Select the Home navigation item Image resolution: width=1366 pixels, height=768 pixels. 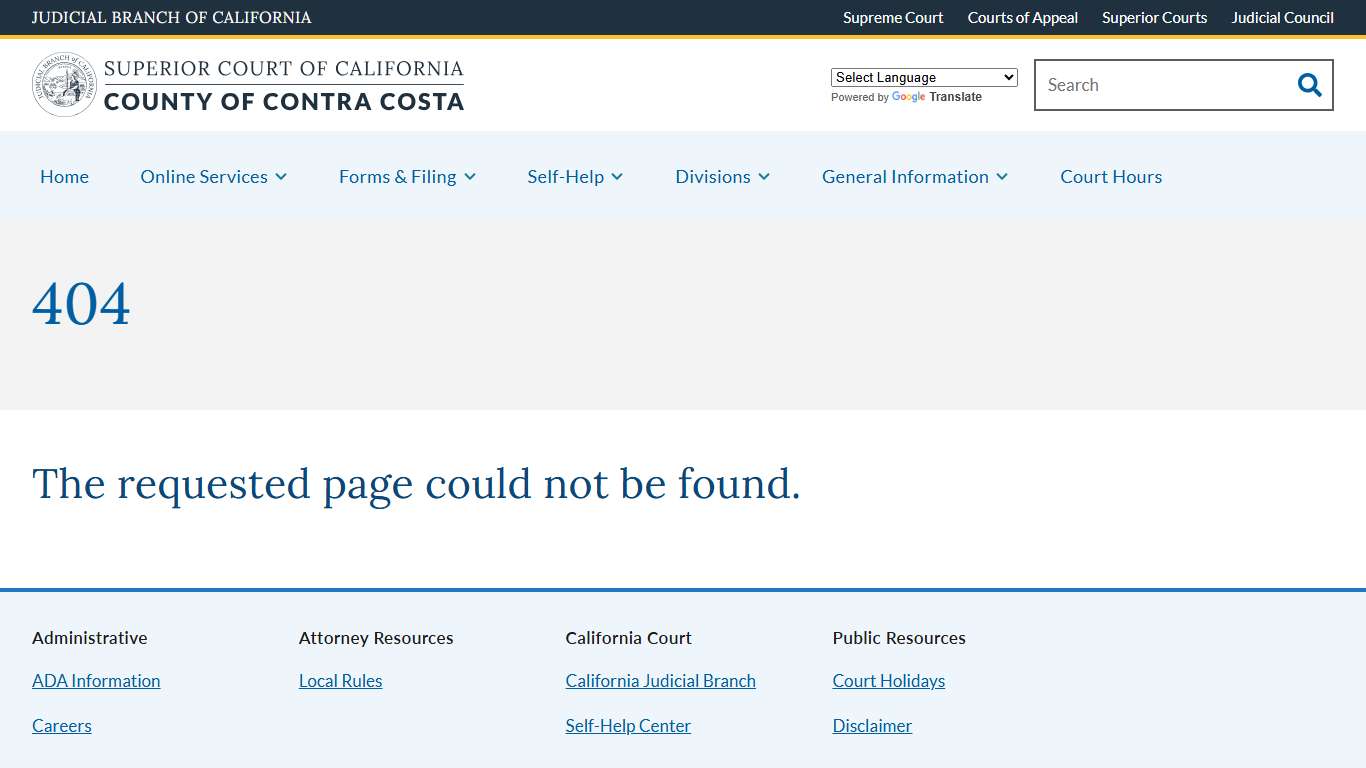coord(64,176)
